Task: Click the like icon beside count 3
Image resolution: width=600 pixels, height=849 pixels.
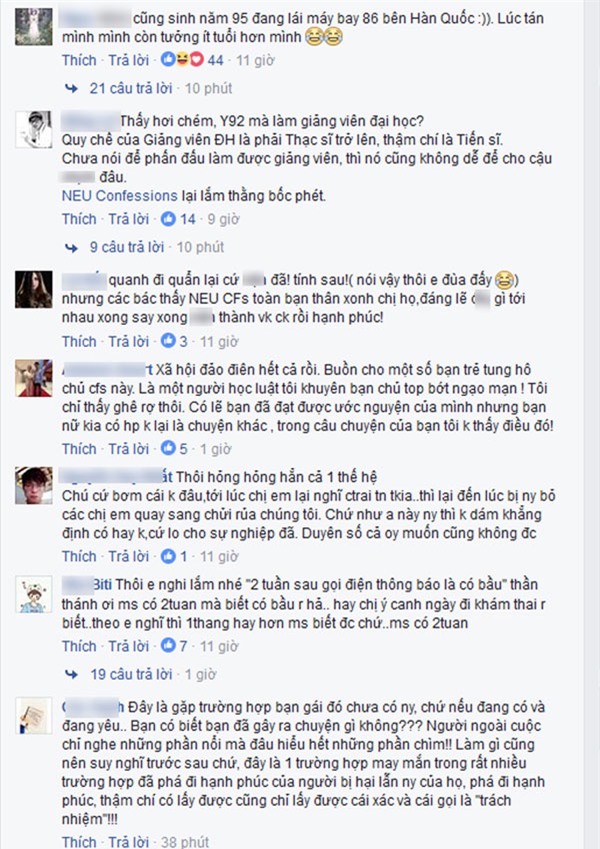Action: click(168, 341)
